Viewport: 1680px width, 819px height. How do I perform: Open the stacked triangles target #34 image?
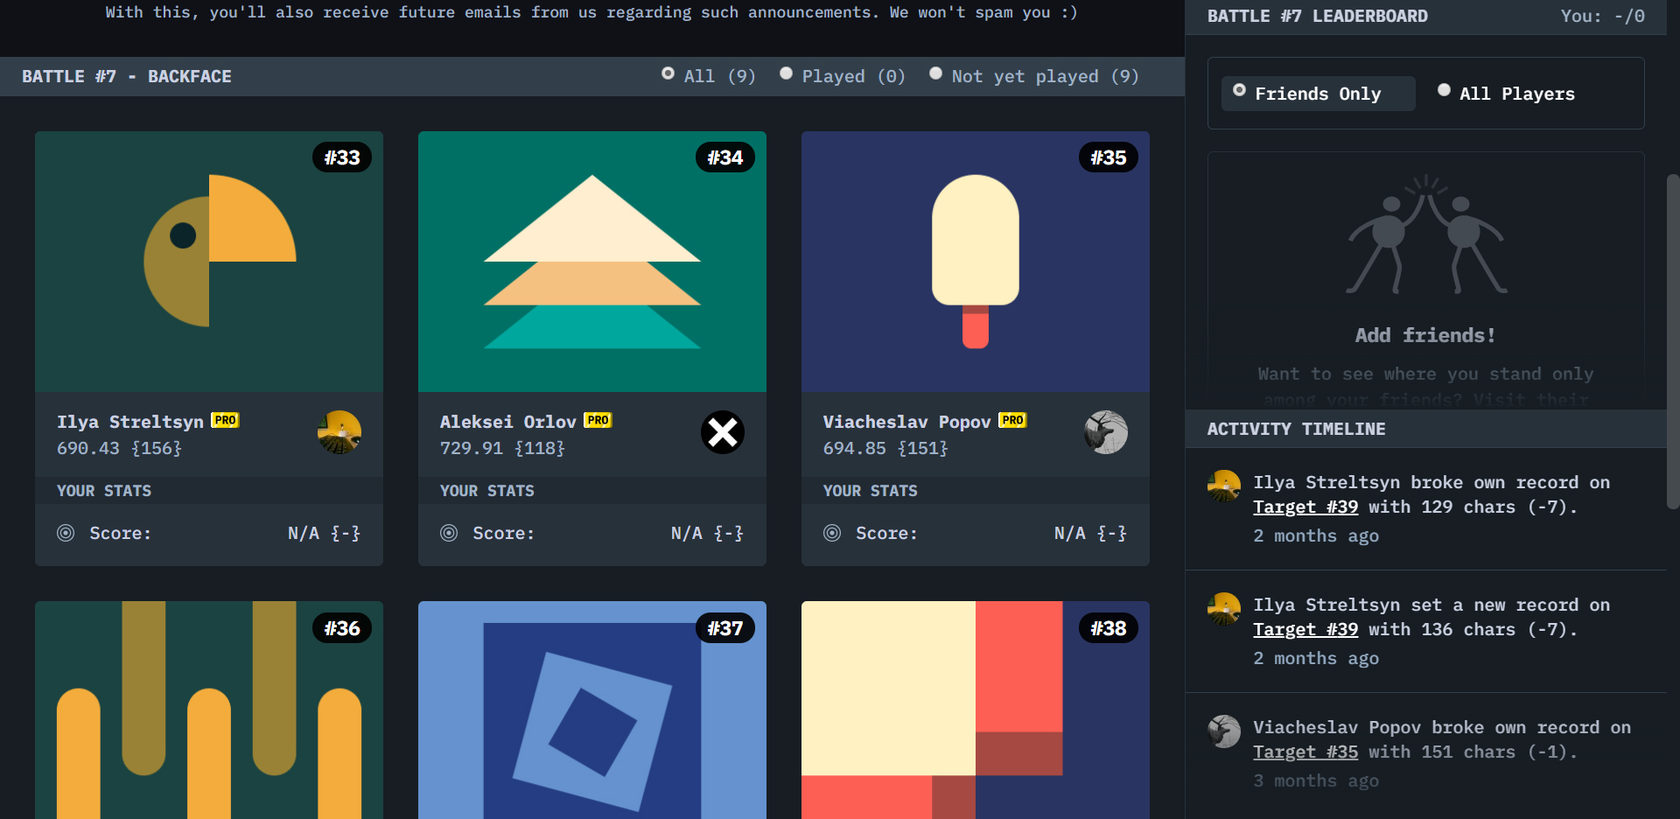tap(592, 262)
